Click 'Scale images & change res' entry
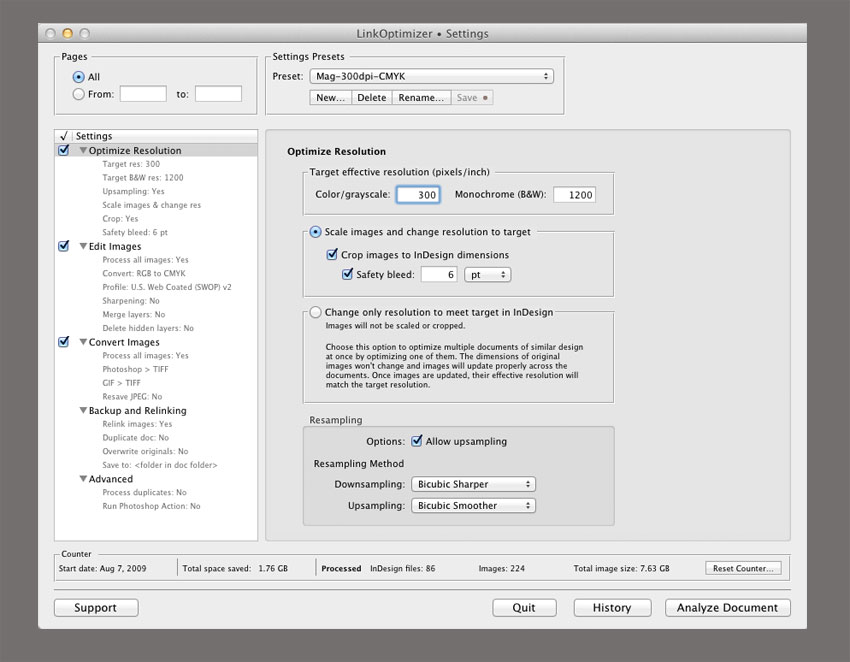850x662 pixels. [x=152, y=205]
